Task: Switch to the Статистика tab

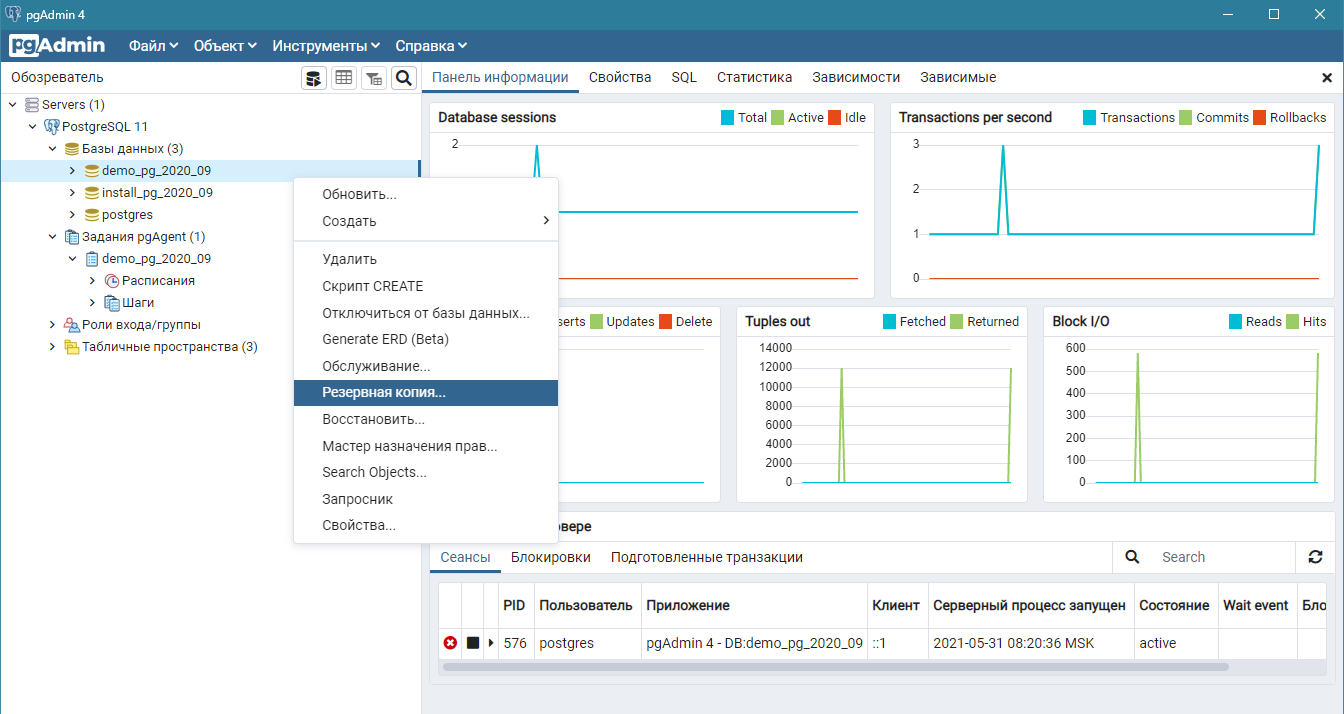Action: click(754, 78)
